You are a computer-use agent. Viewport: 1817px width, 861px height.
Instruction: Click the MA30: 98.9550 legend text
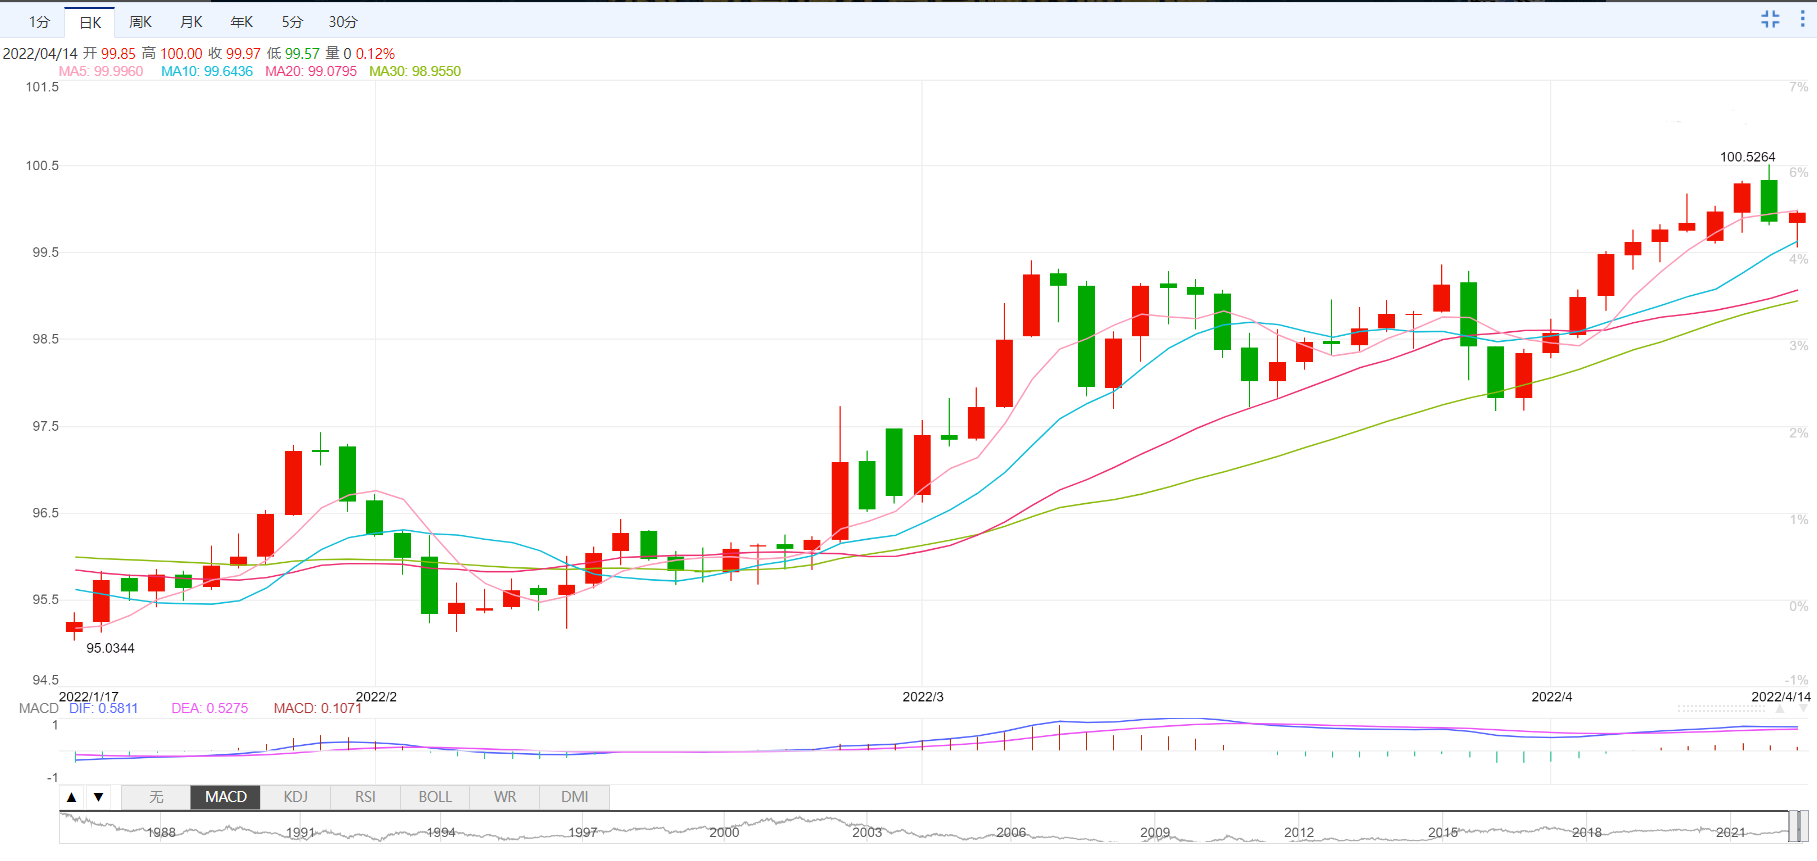pyautogui.click(x=415, y=71)
